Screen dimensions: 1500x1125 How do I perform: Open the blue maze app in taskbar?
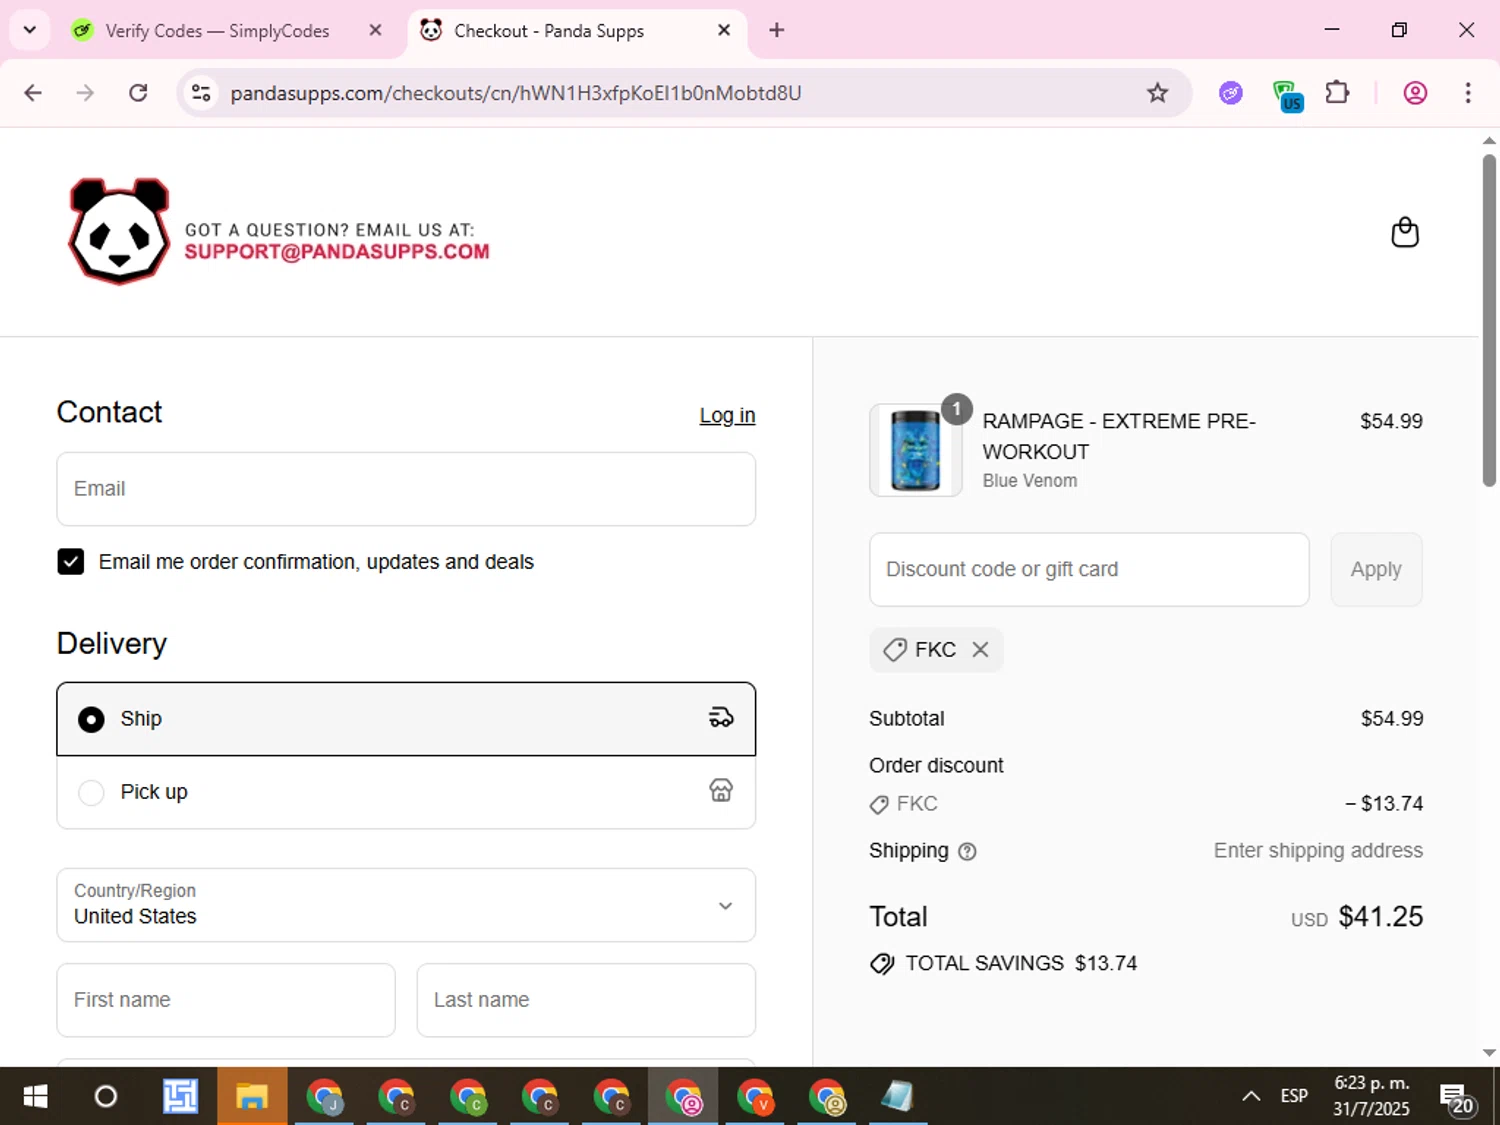coord(181,1097)
